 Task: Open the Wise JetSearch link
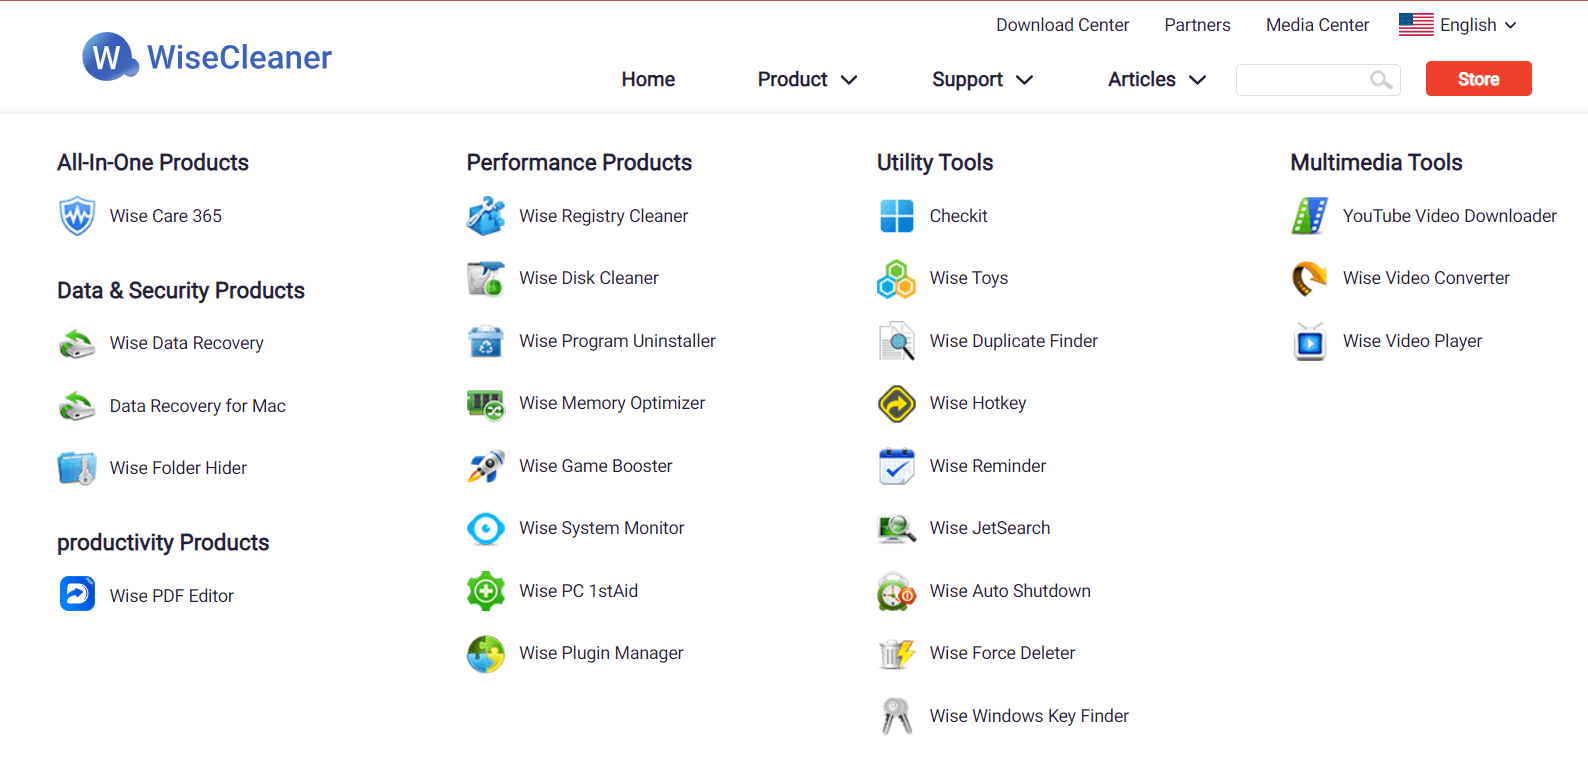tap(990, 528)
